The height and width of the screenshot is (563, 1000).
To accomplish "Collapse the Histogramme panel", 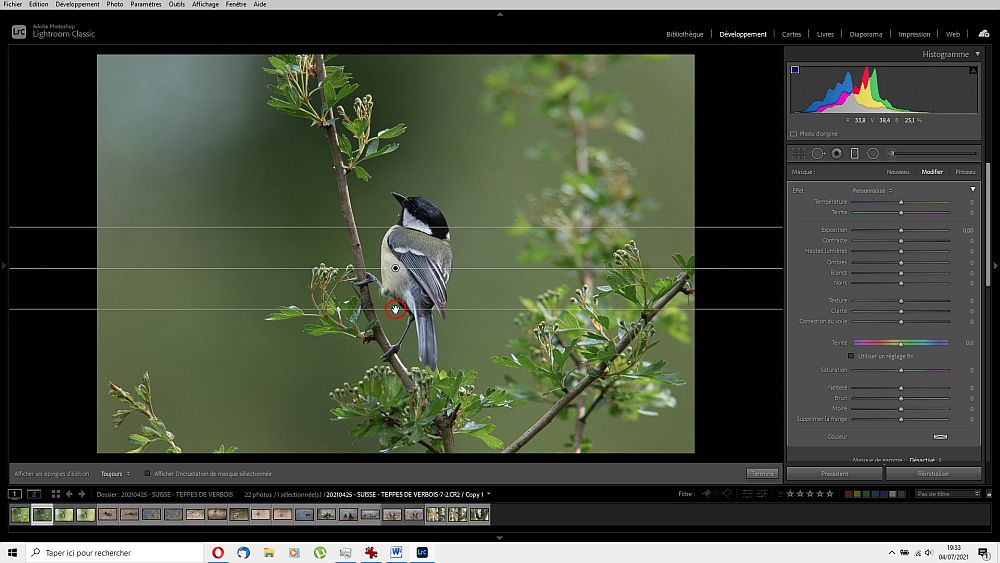I will point(977,54).
